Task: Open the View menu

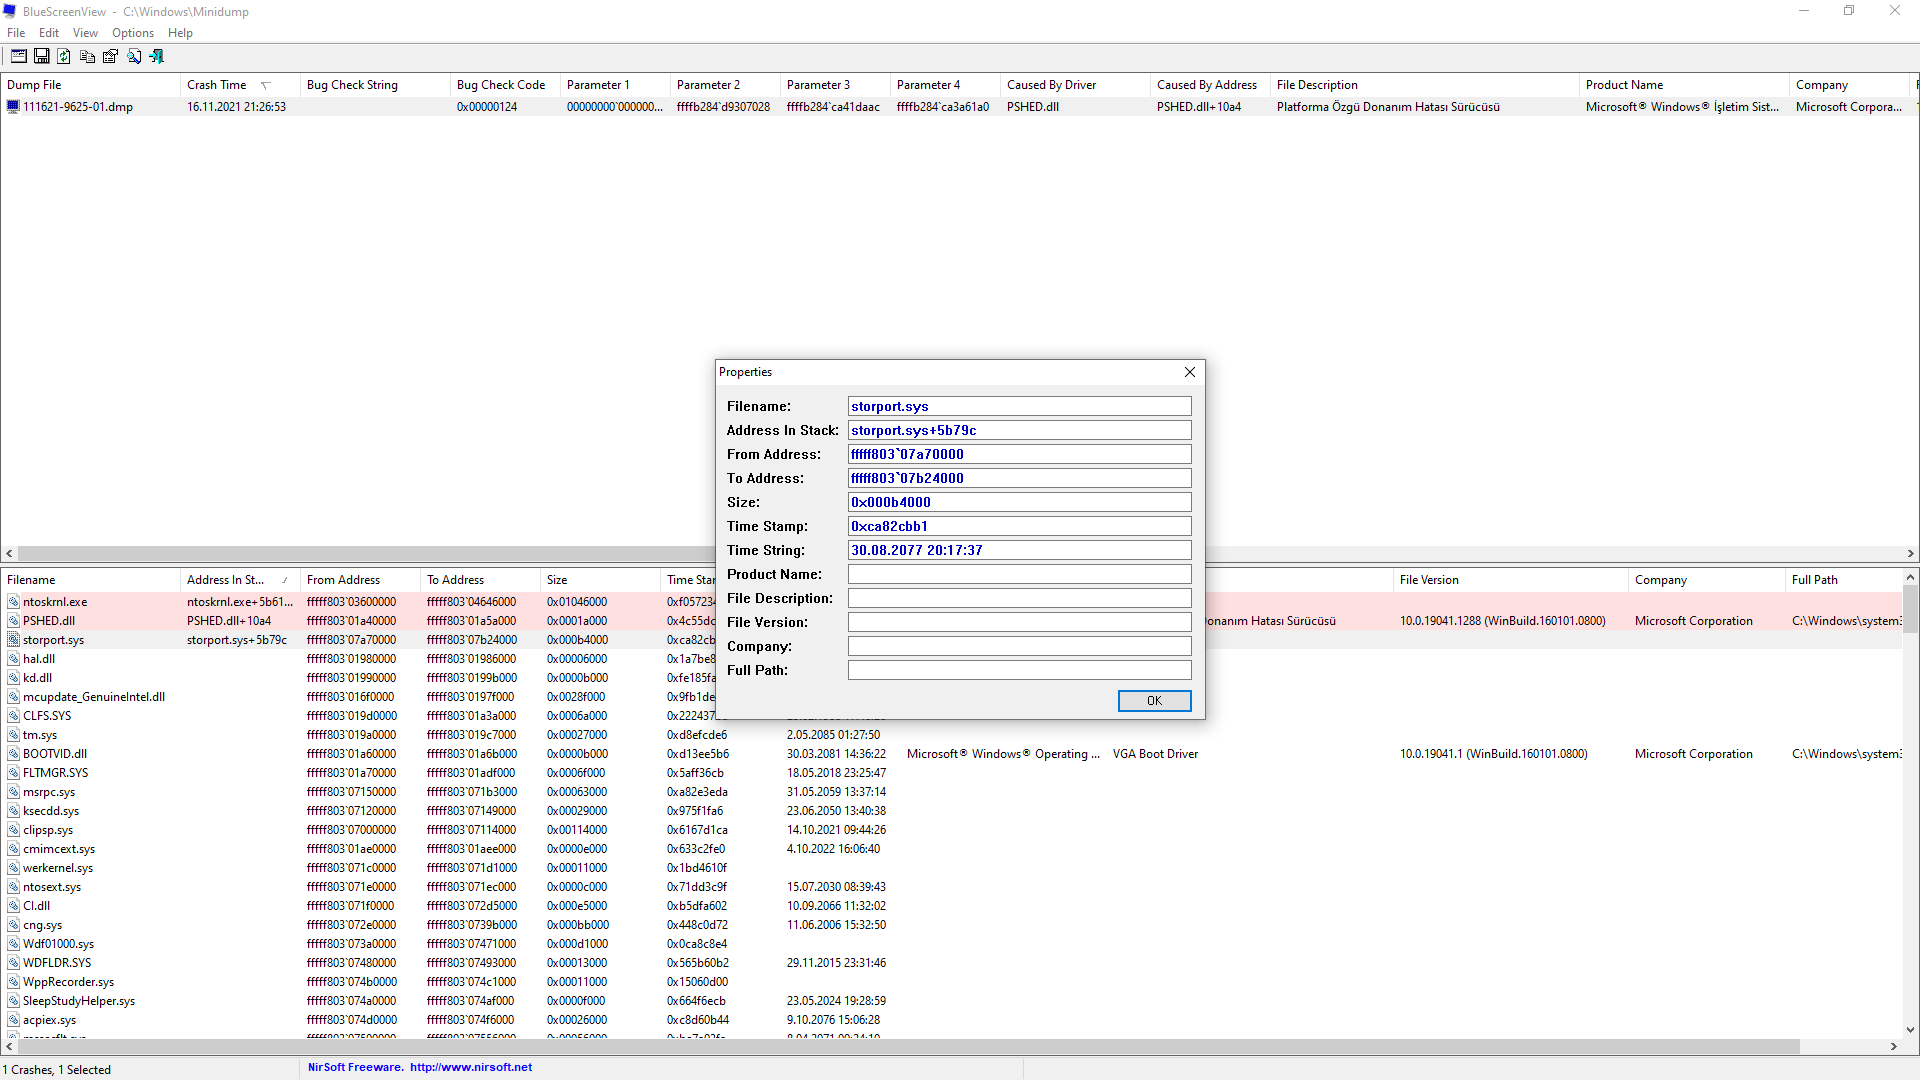Action: click(x=85, y=33)
